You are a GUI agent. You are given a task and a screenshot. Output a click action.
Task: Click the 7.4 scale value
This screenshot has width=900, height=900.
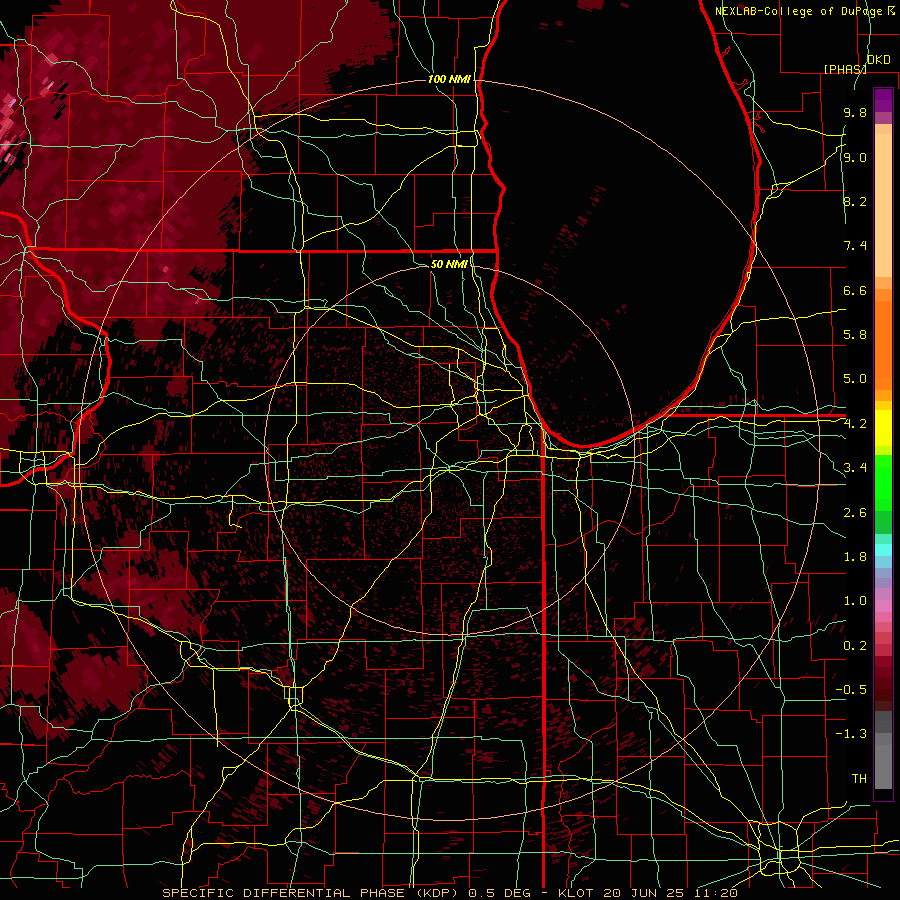(x=855, y=246)
